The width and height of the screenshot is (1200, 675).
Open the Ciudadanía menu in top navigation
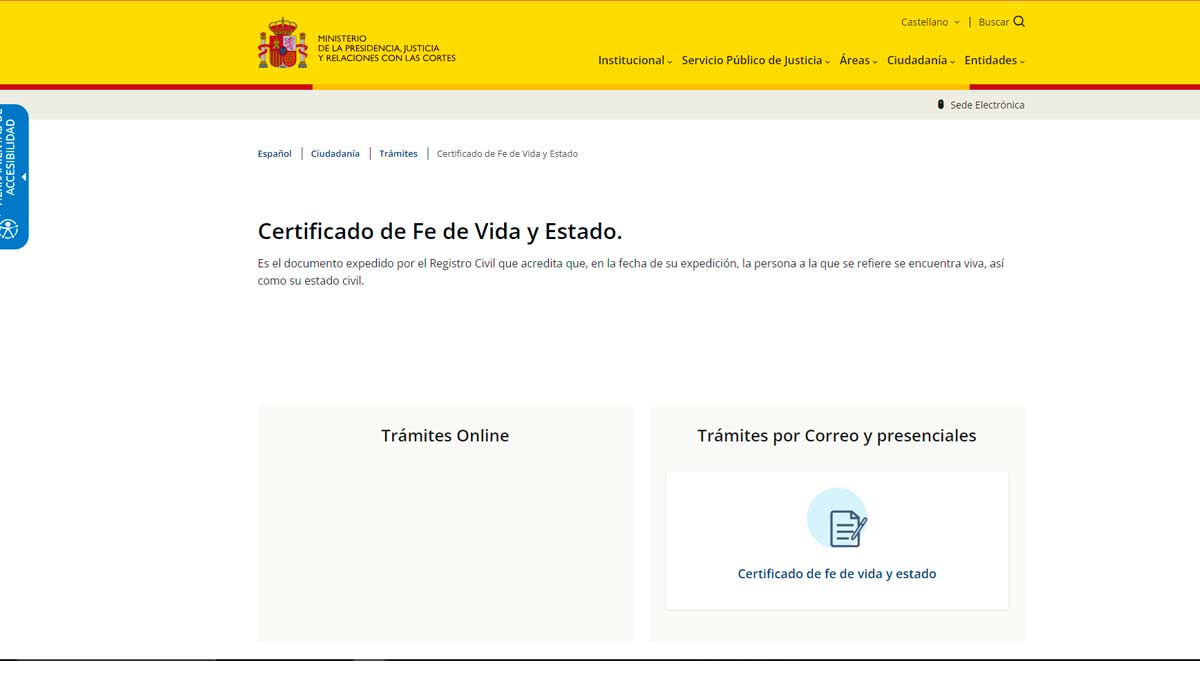coord(920,61)
